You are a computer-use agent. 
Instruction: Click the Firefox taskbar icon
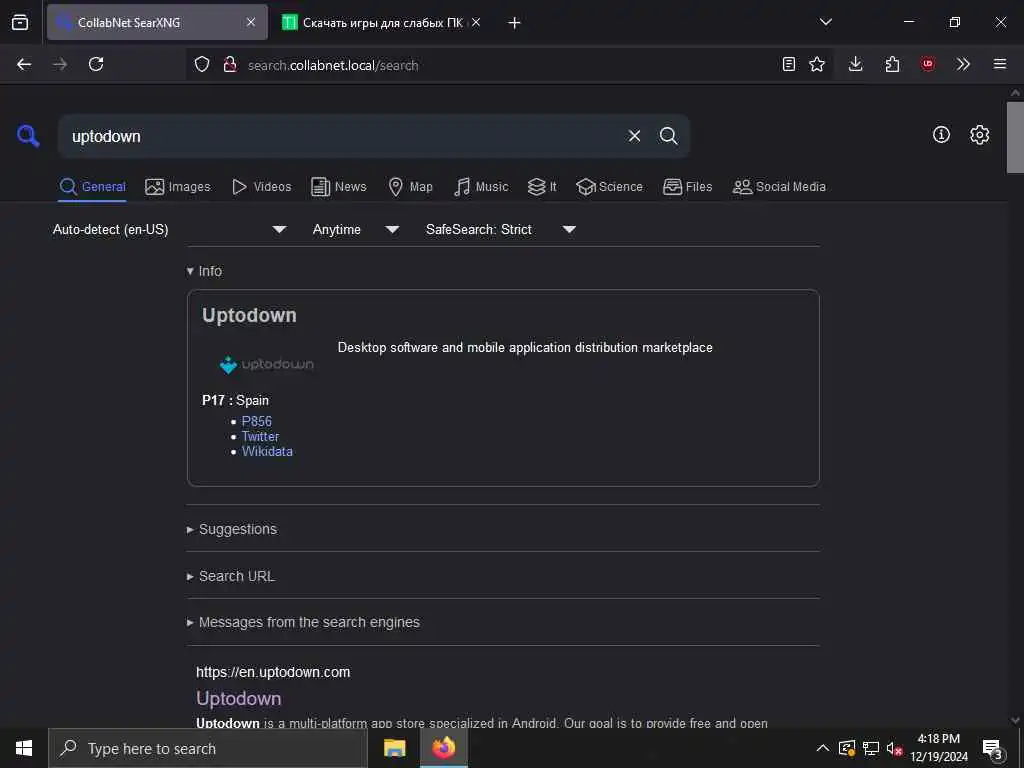(443, 748)
